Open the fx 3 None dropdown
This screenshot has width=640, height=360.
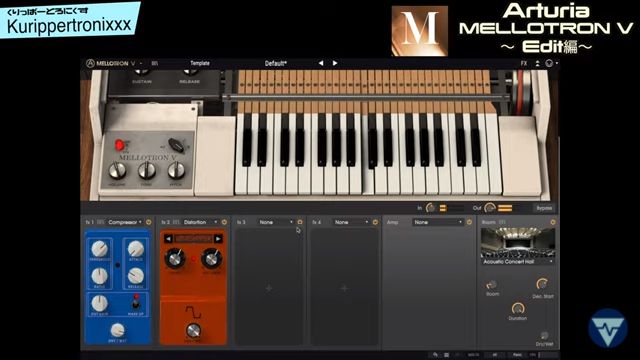[x=276, y=222]
